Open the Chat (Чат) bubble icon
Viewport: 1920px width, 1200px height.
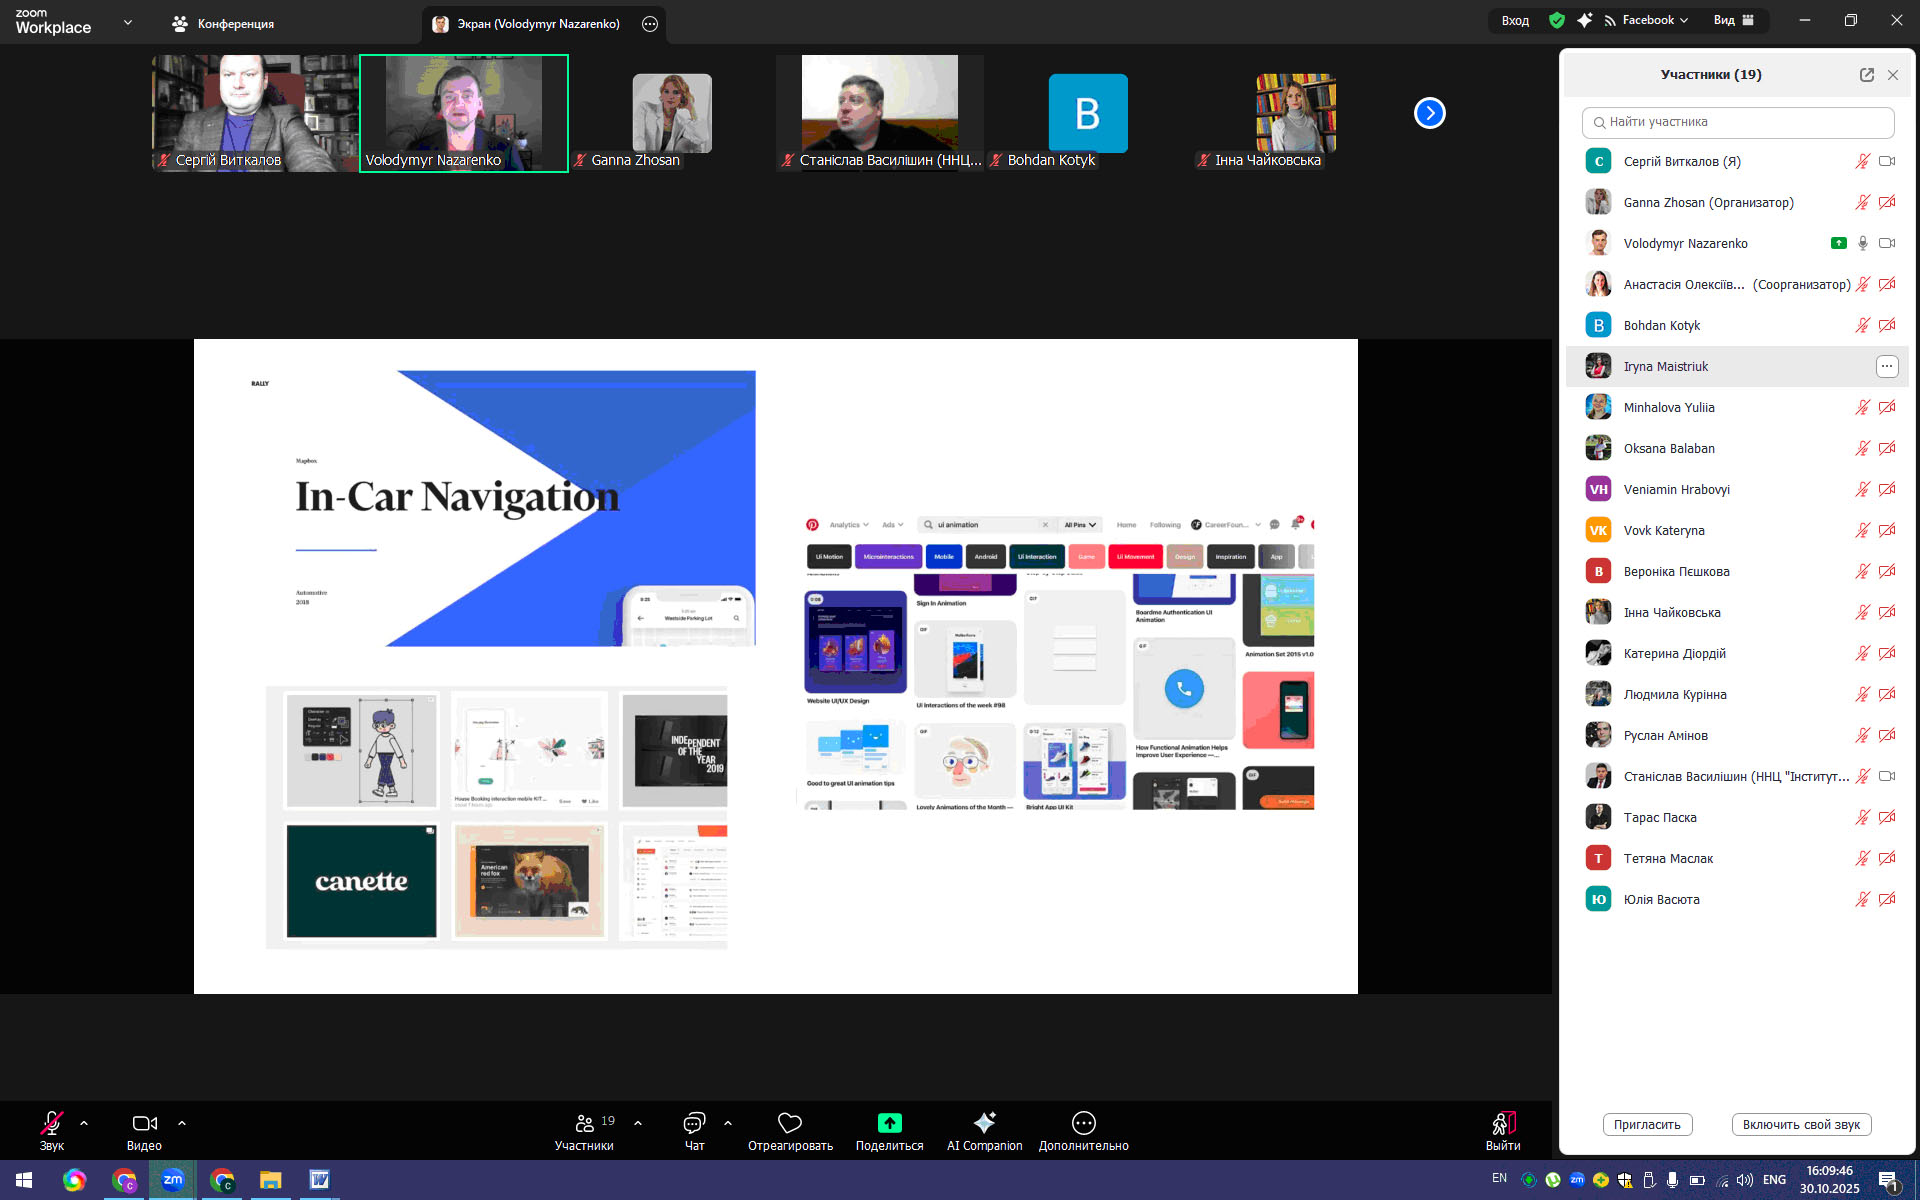694,1123
